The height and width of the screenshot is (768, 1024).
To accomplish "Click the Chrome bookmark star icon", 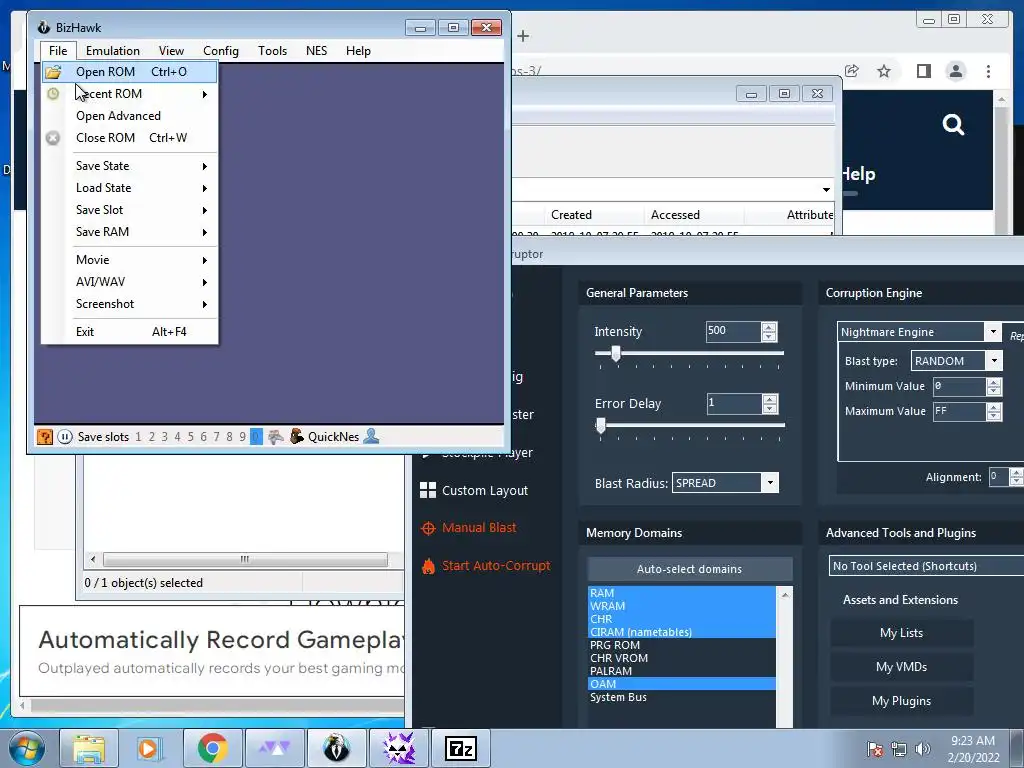I will [x=884, y=71].
